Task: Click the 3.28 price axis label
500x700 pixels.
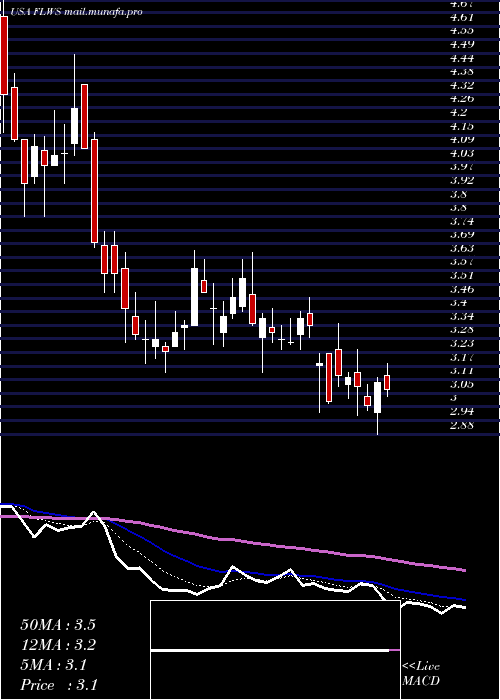Action: click(462, 330)
